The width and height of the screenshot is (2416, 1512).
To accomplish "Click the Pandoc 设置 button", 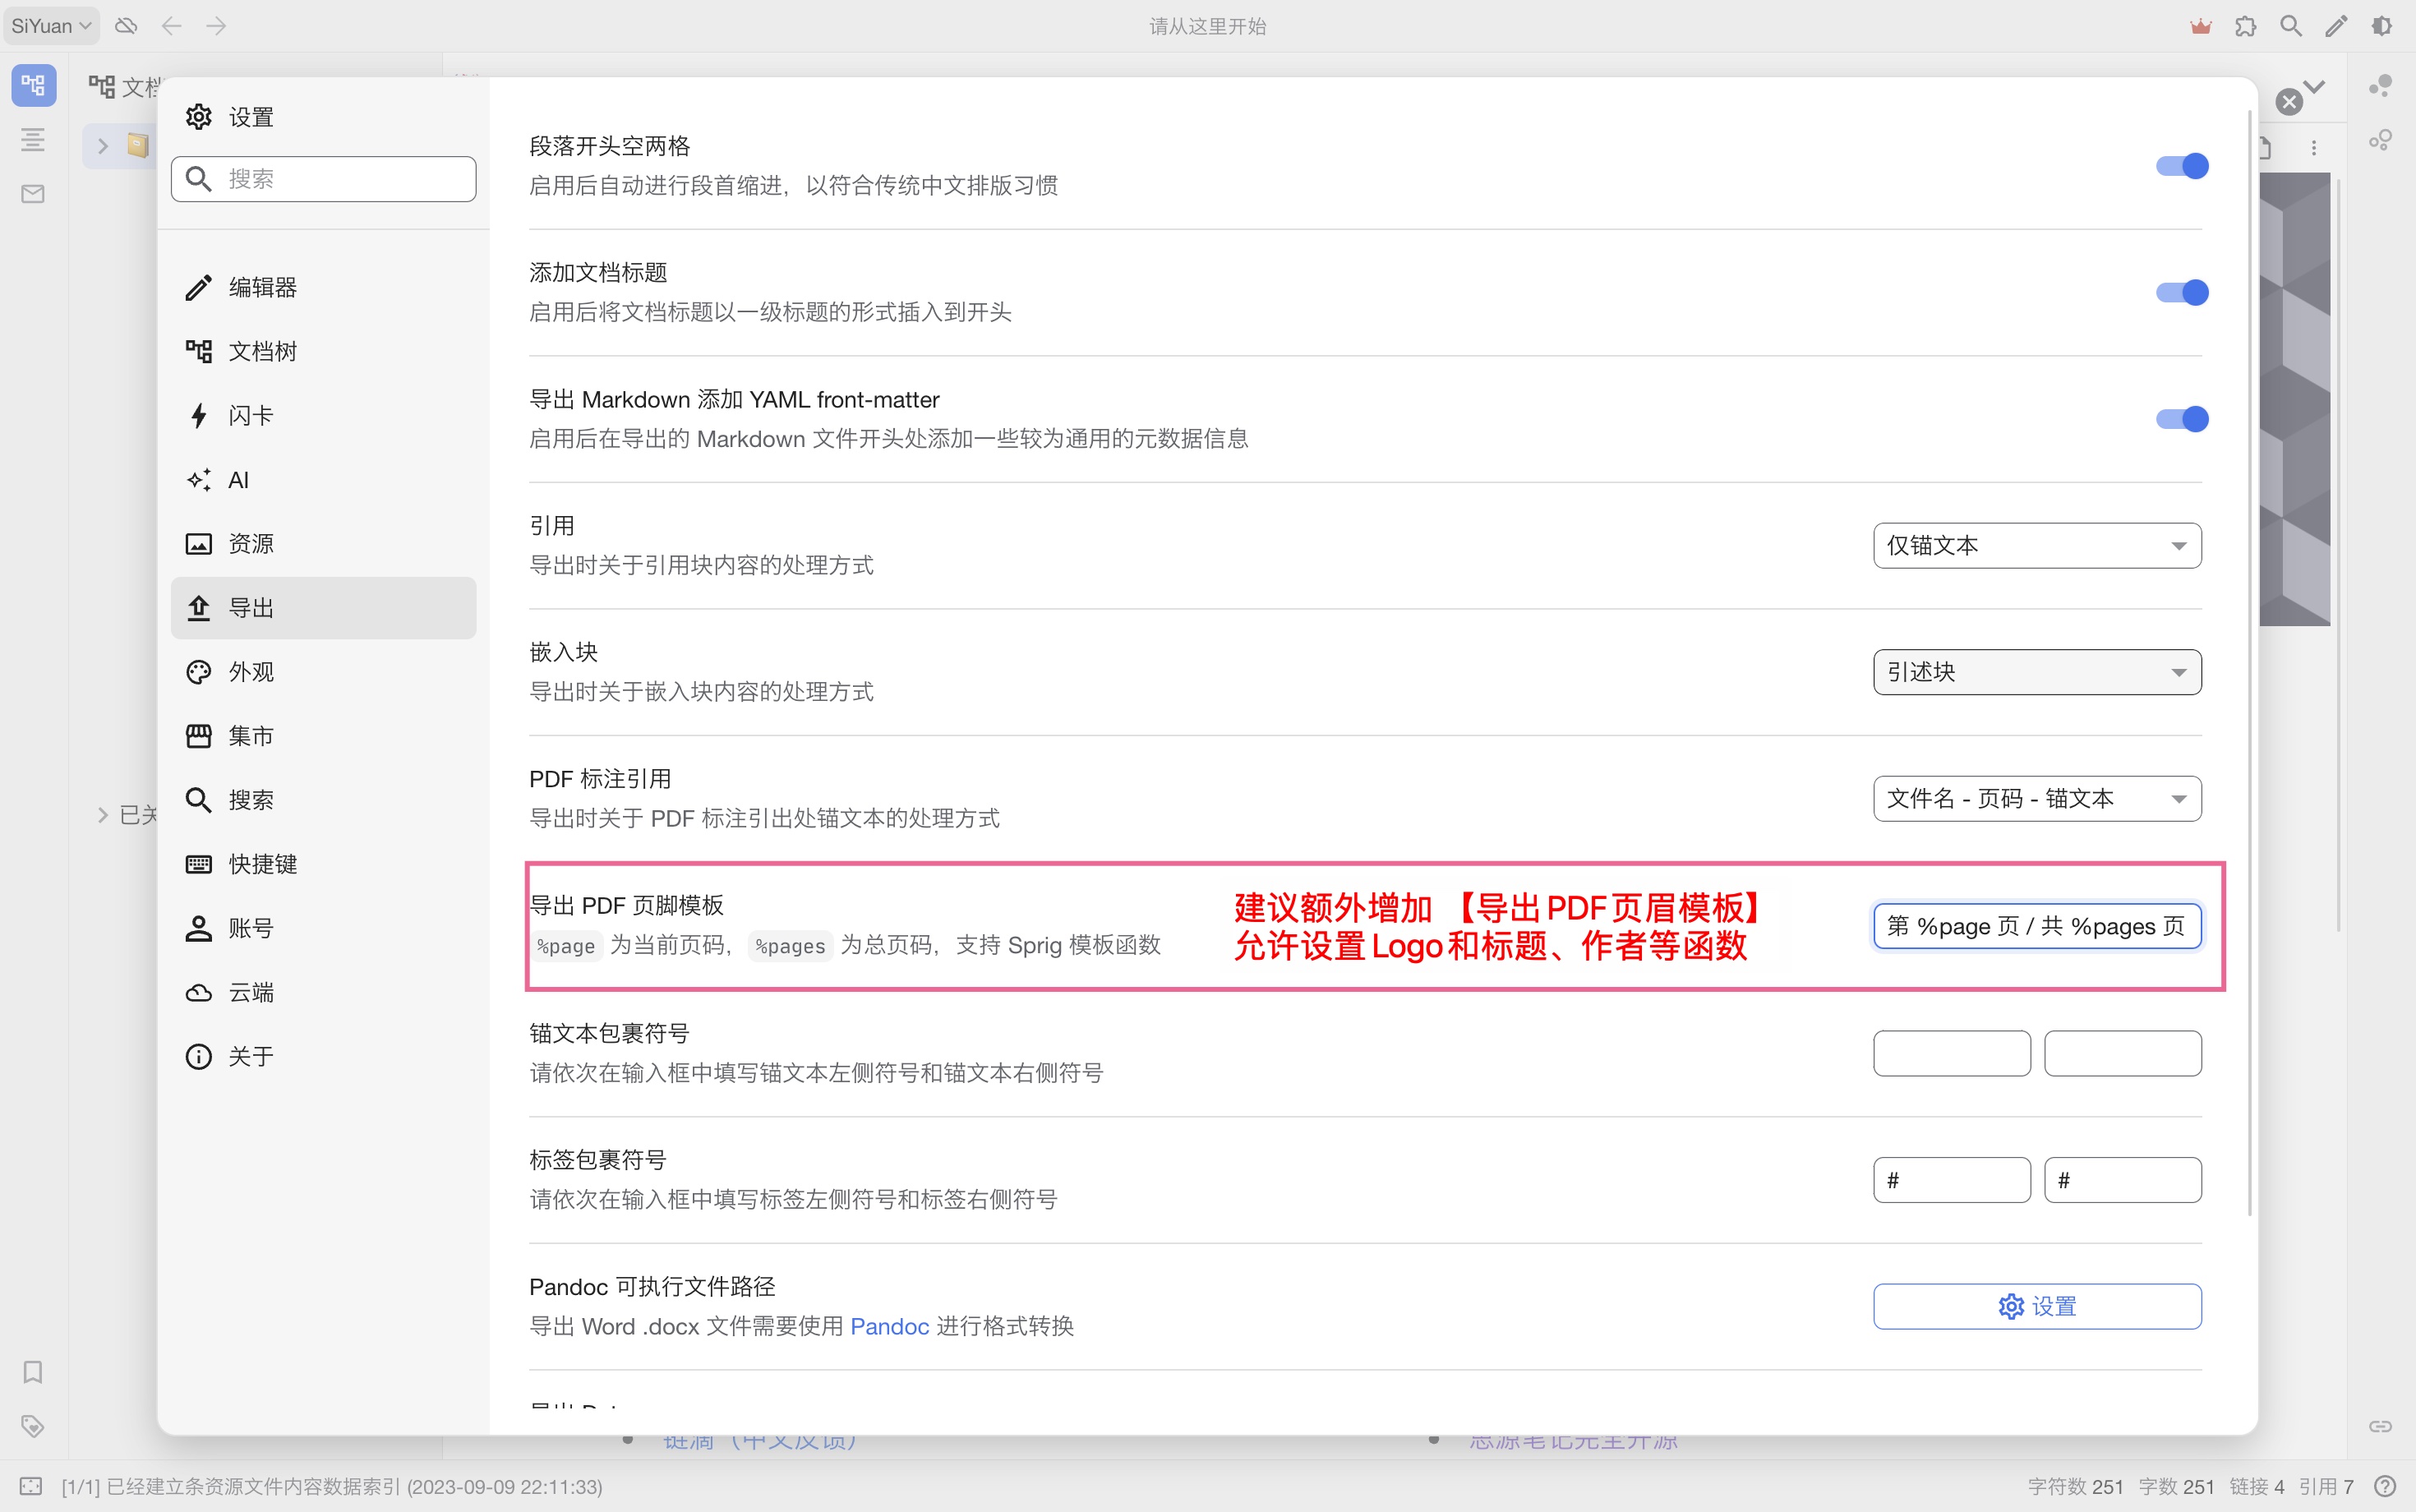I will [2036, 1306].
